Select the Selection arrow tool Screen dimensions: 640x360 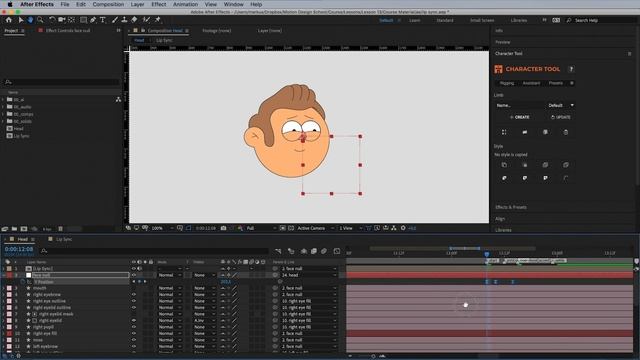[x=21, y=20]
